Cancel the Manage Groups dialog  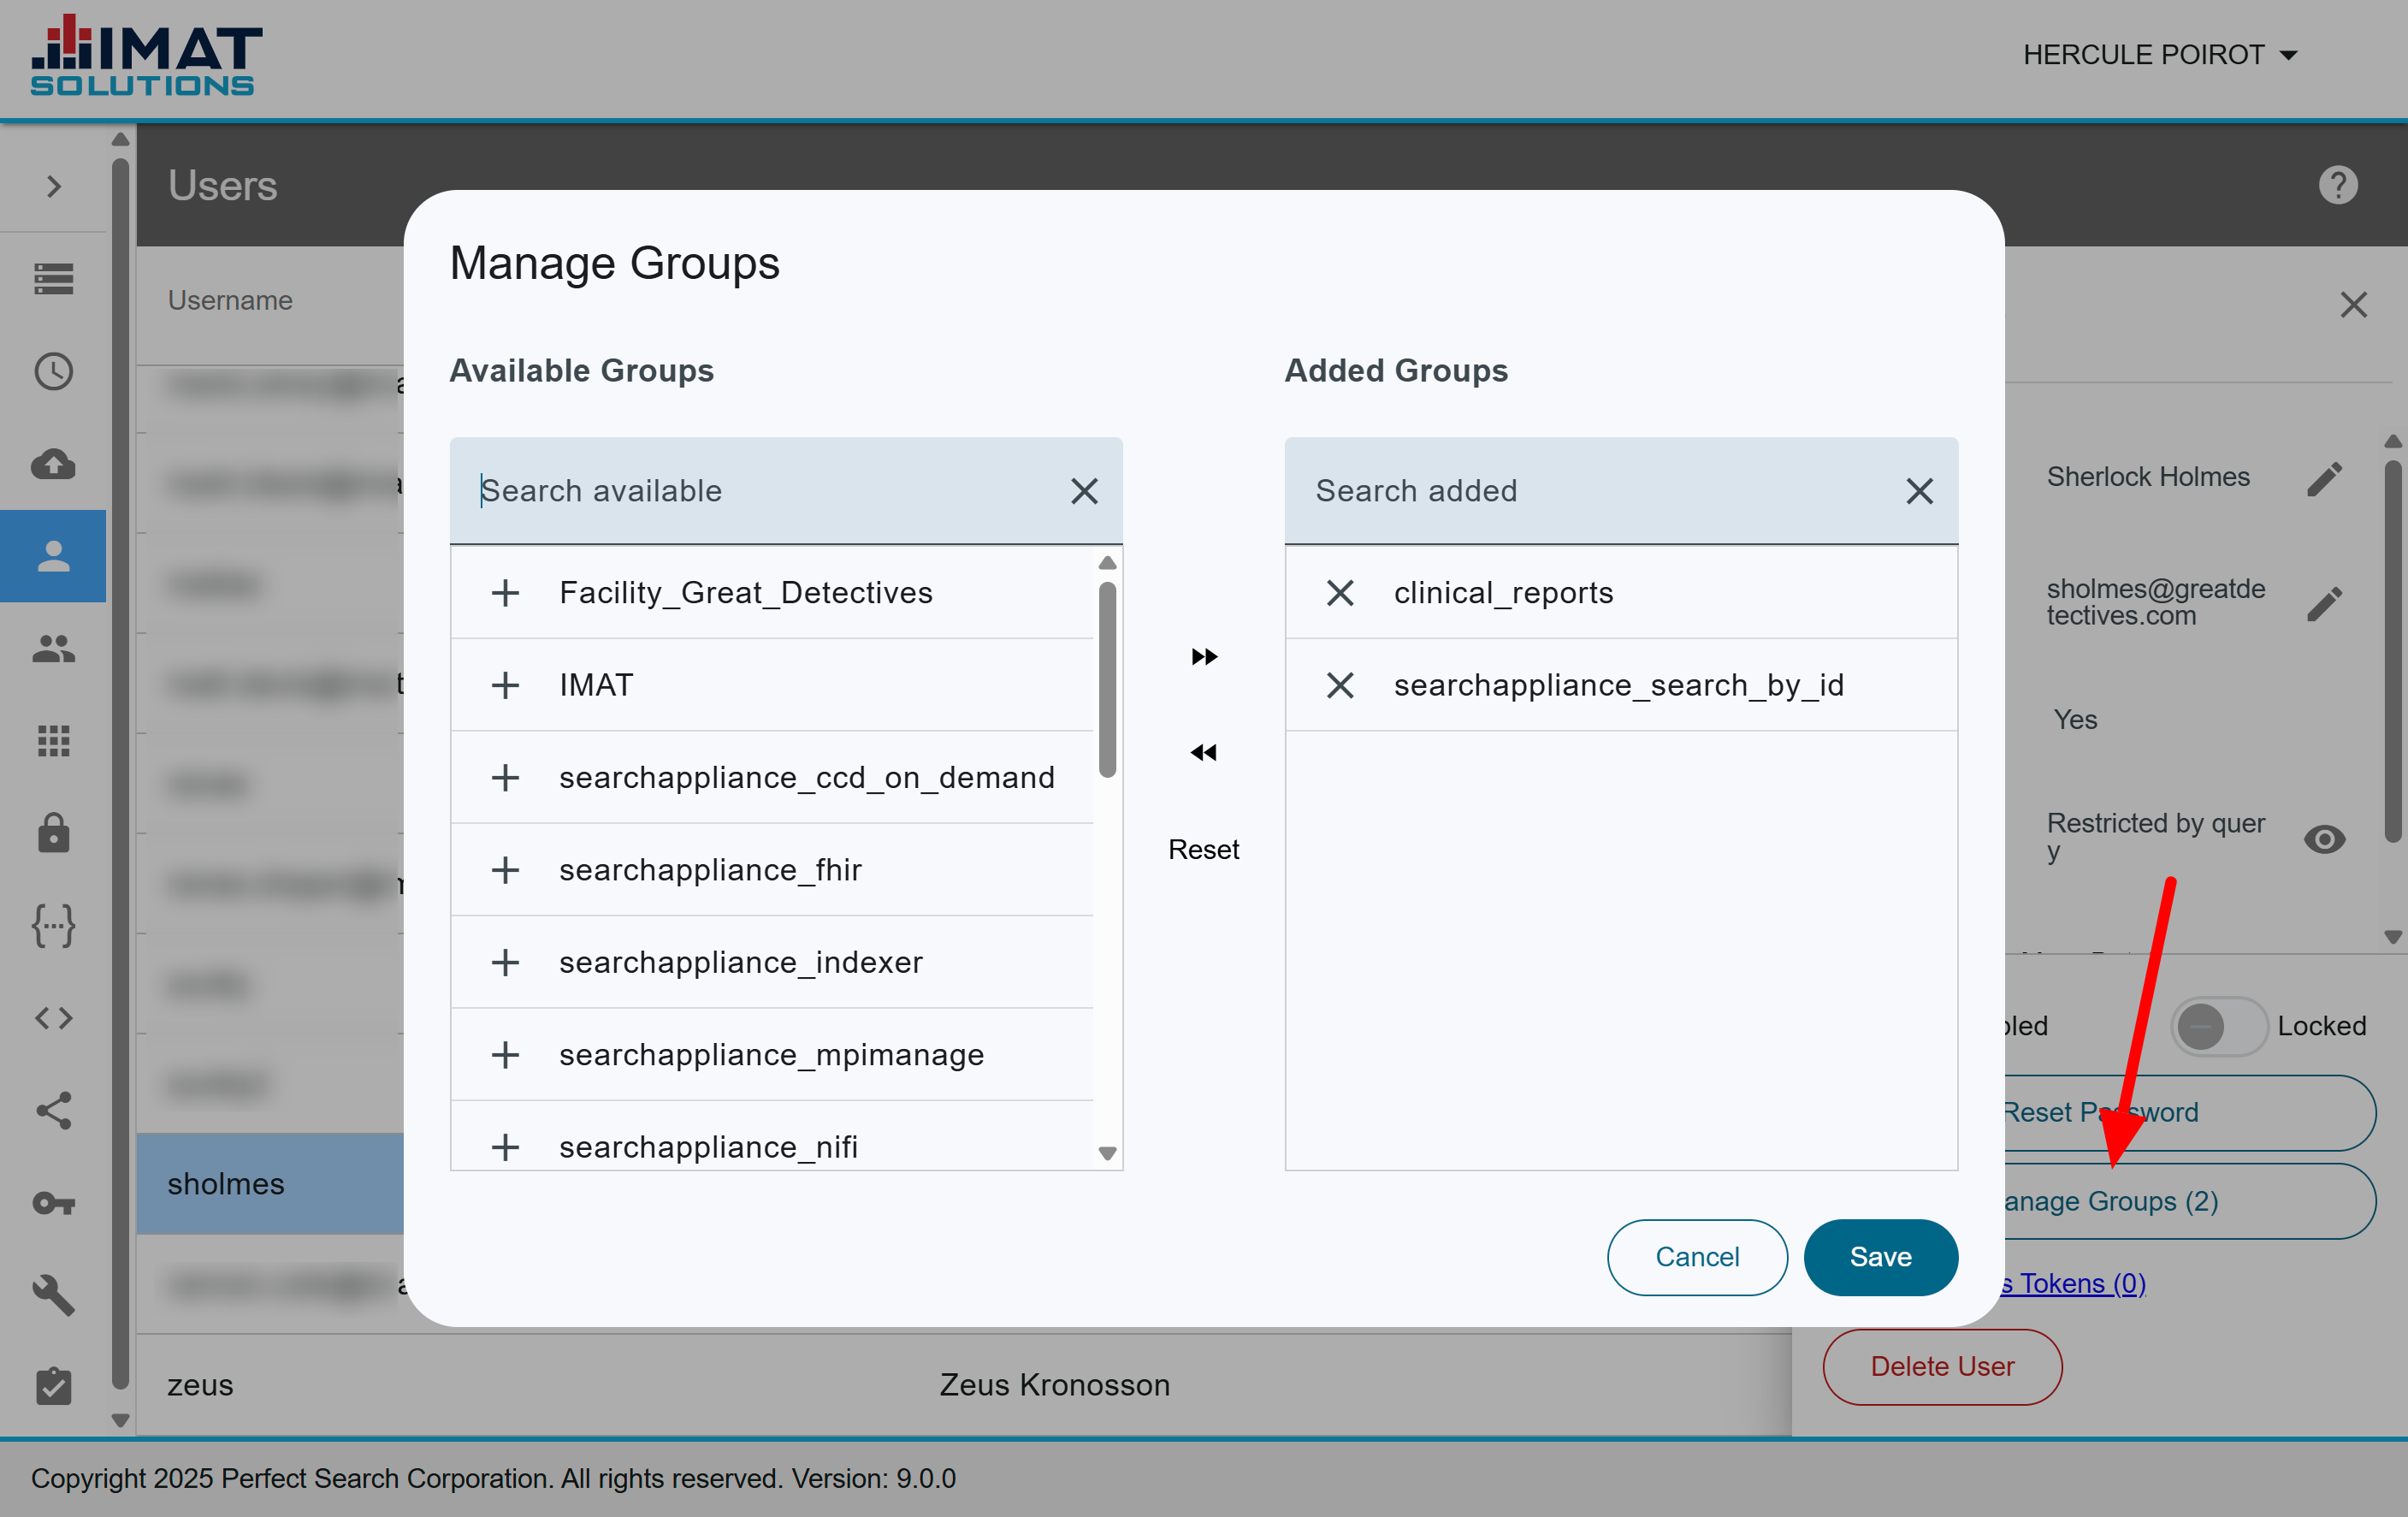tap(1697, 1257)
